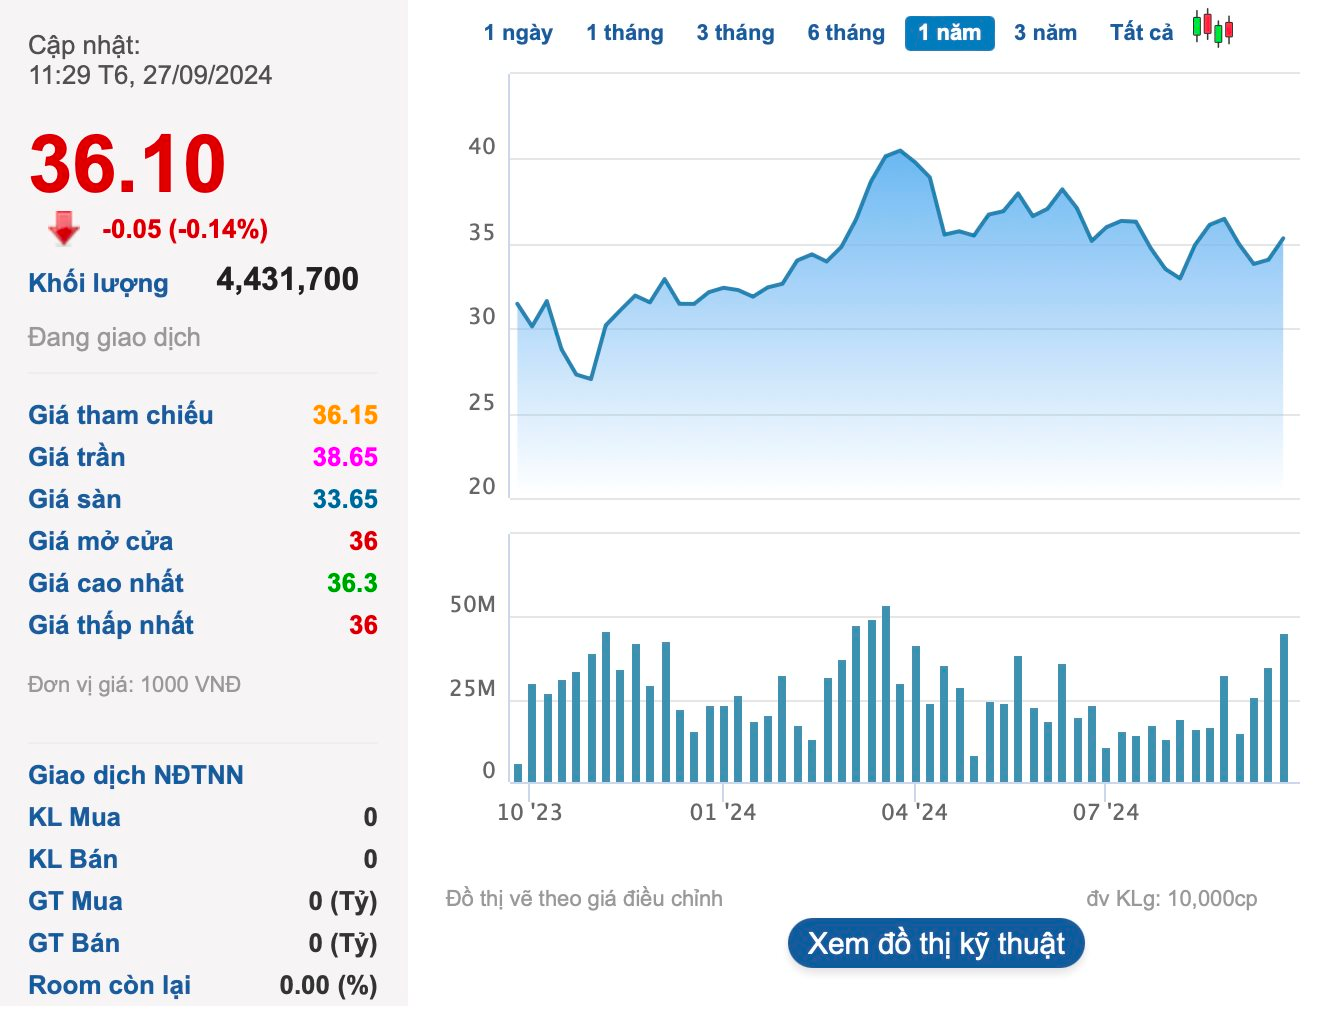Select the '6 tháng' time range tab
1318x1020 pixels.
pyautogui.click(x=846, y=33)
